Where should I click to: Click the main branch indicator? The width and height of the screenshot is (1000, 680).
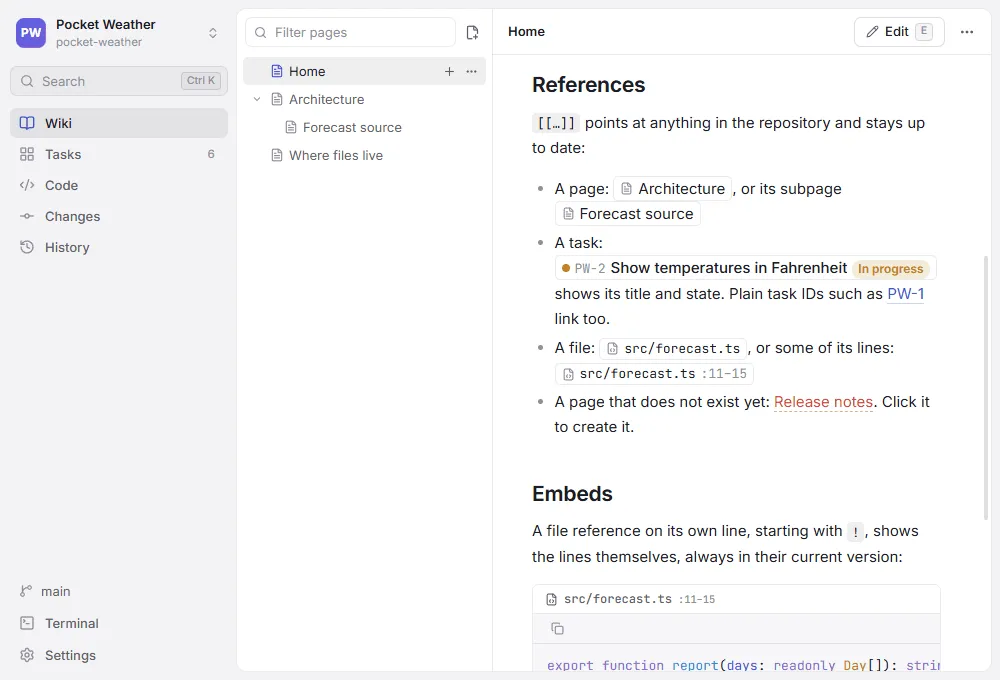pos(45,591)
